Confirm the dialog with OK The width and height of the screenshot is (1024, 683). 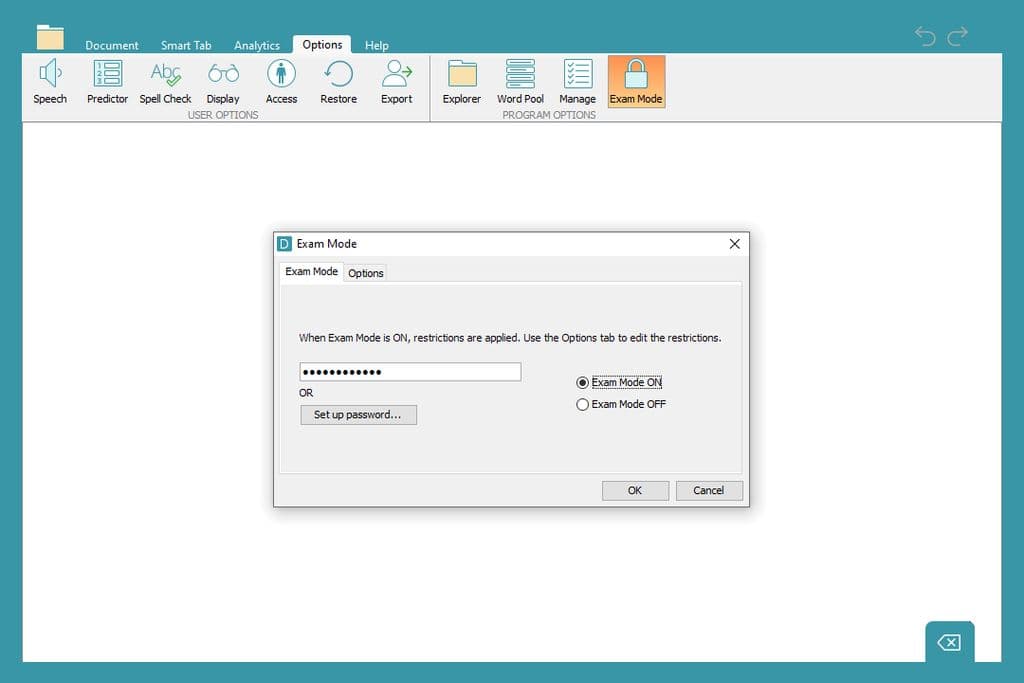635,490
